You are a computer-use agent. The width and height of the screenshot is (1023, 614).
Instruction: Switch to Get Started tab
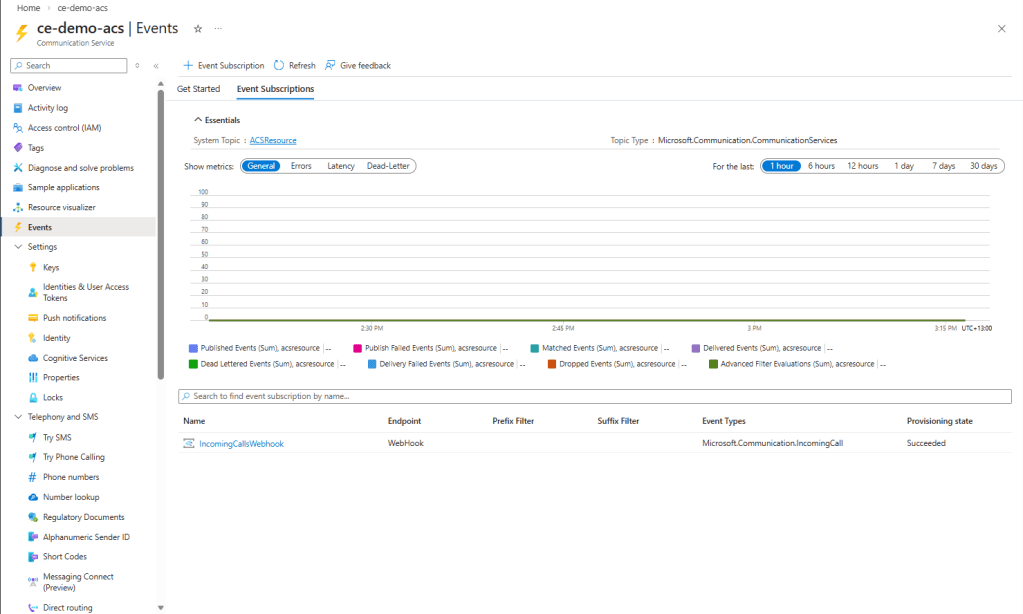(198, 89)
